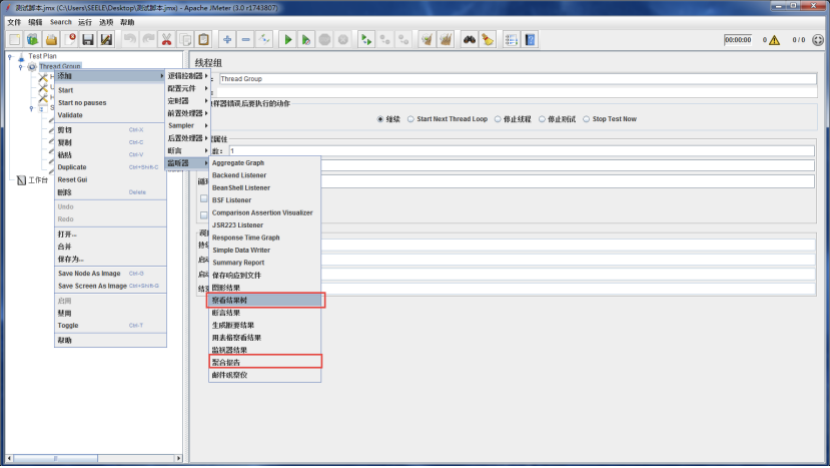Choose Save Node As Image

coord(110,274)
